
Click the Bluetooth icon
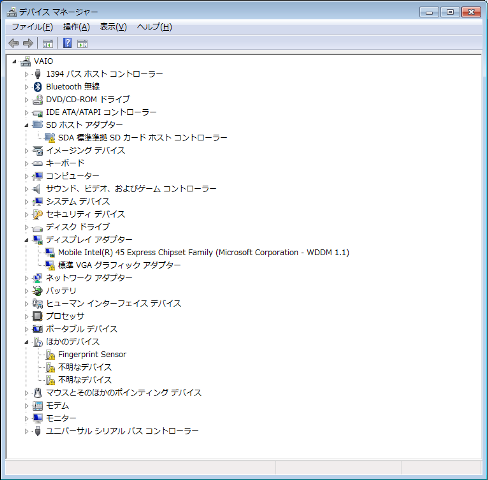(x=38, y=87)
